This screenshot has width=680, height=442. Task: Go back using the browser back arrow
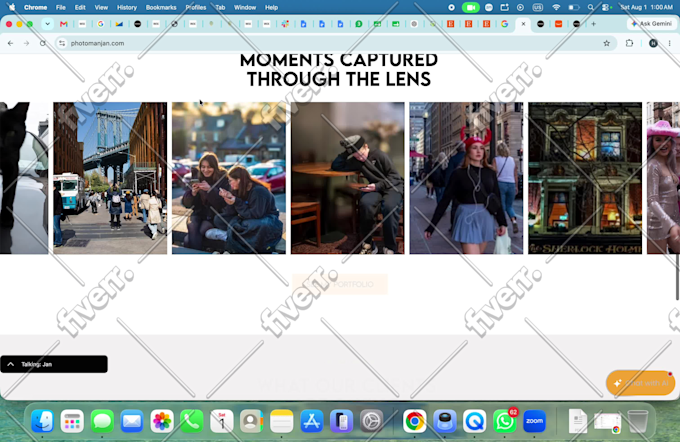10,43
